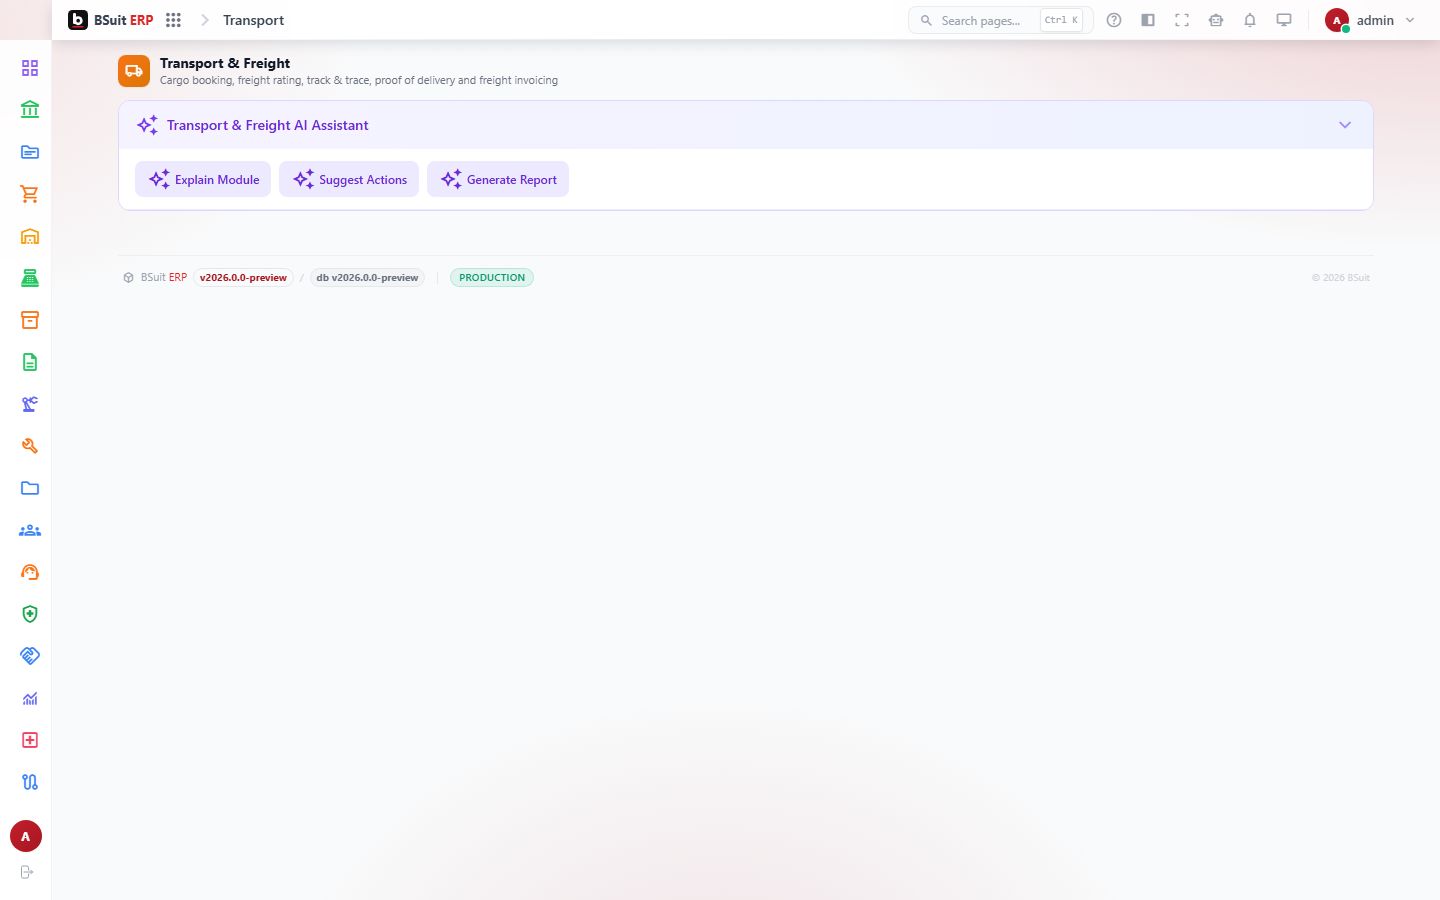Click the Transport breadcrumb item
1440x900 pixels.
coord(253,20)
